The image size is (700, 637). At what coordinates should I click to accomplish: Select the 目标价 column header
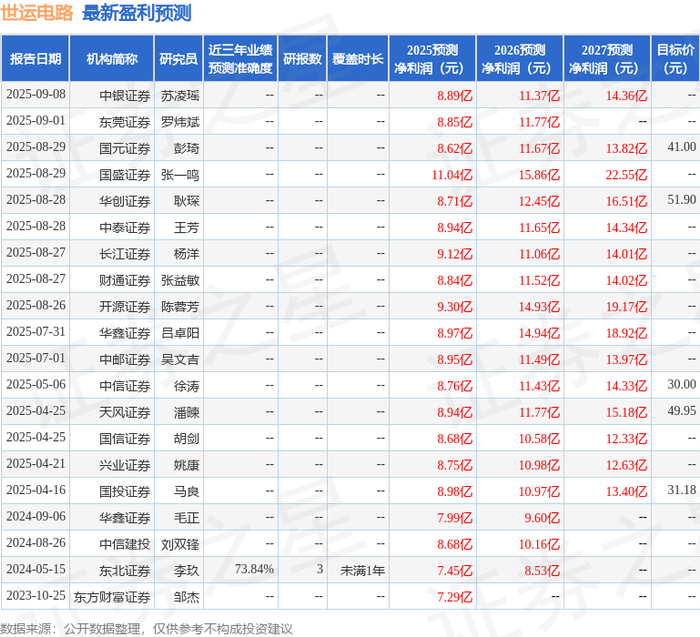[675, 59]
